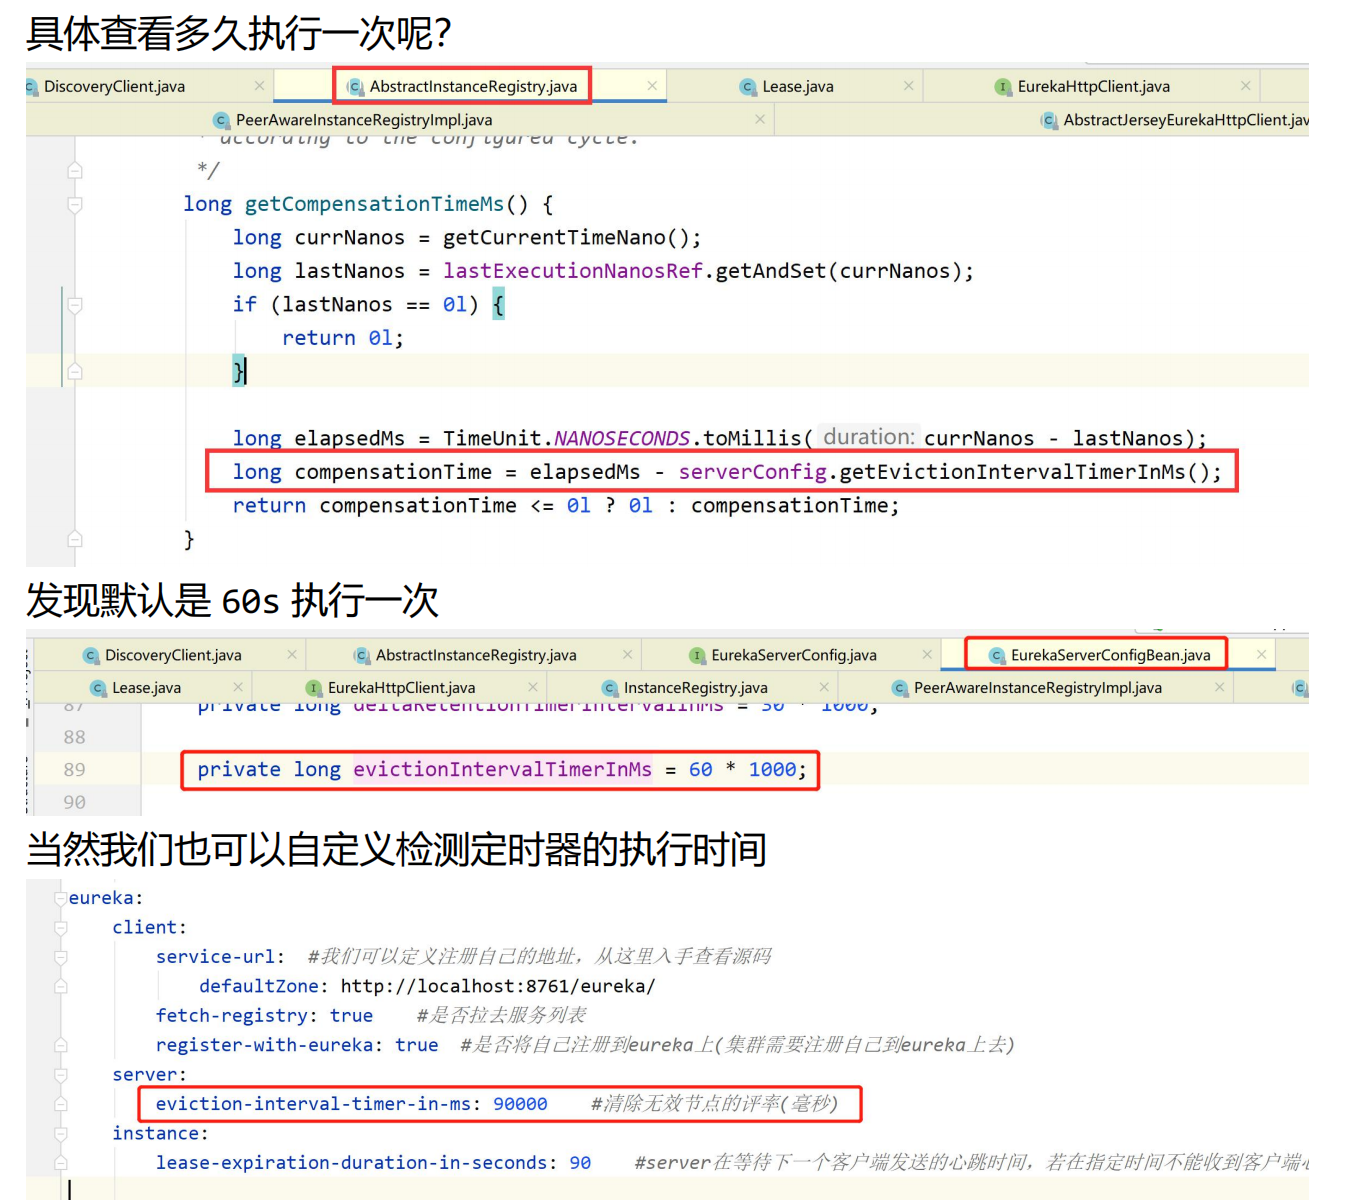Close the EurekaHttpClient.java tab beside InstanceRegistry.java
This screenshot has width=1346, height=1200.
coord(533,687)
